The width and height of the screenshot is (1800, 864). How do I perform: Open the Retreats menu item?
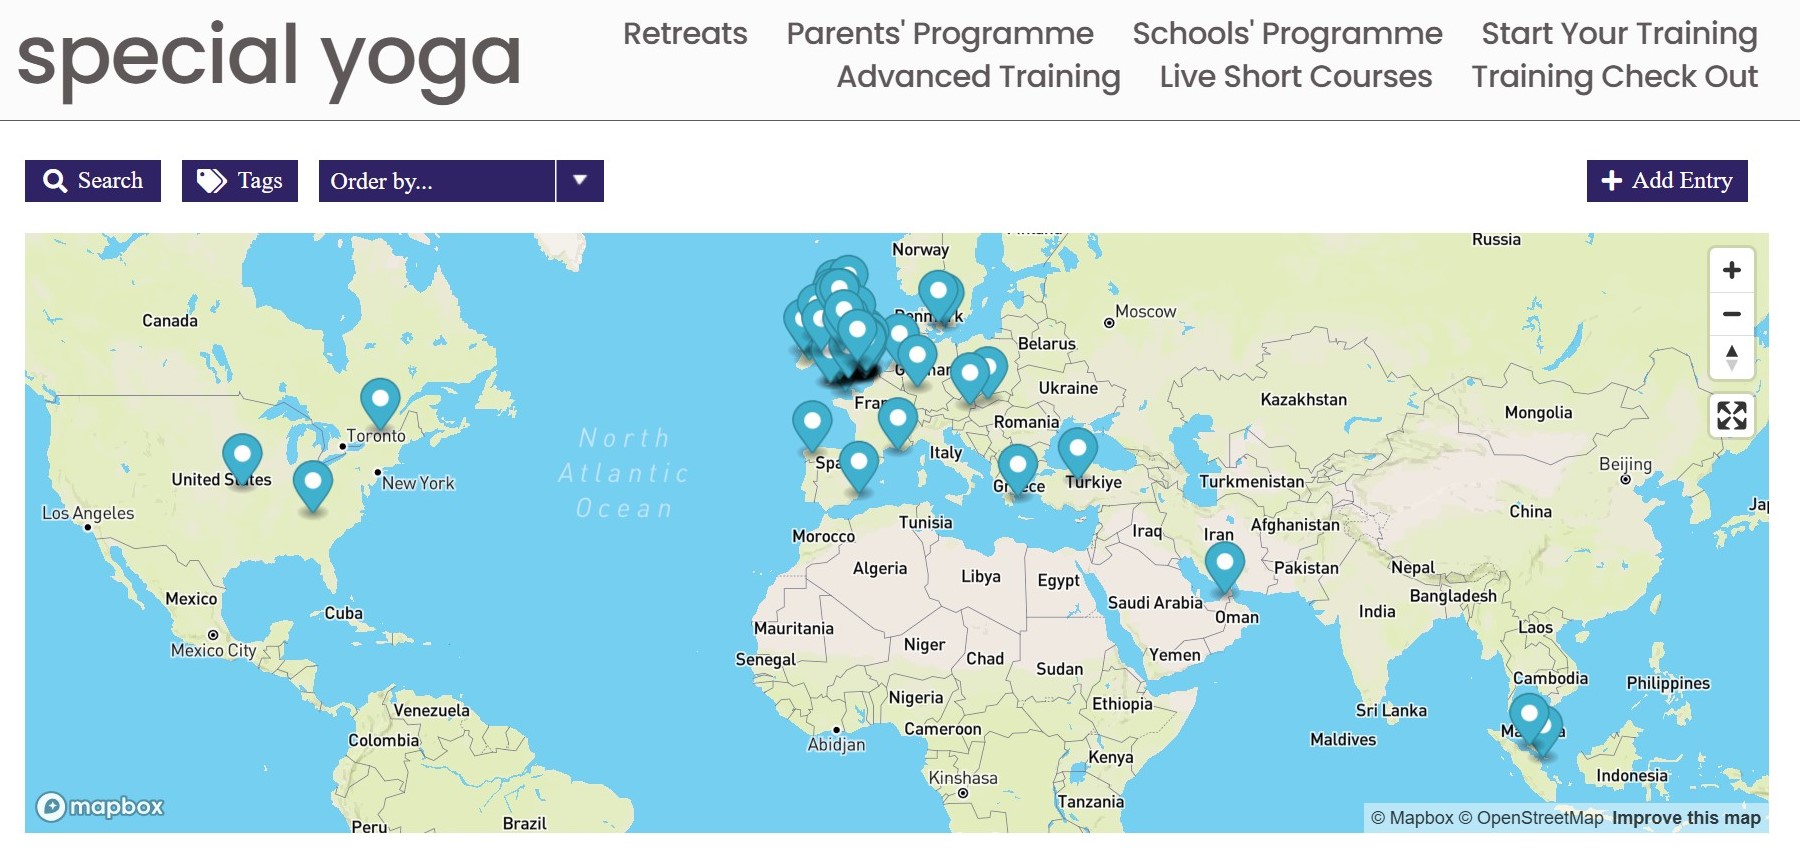pyautogui.click(x=685, y=34)
